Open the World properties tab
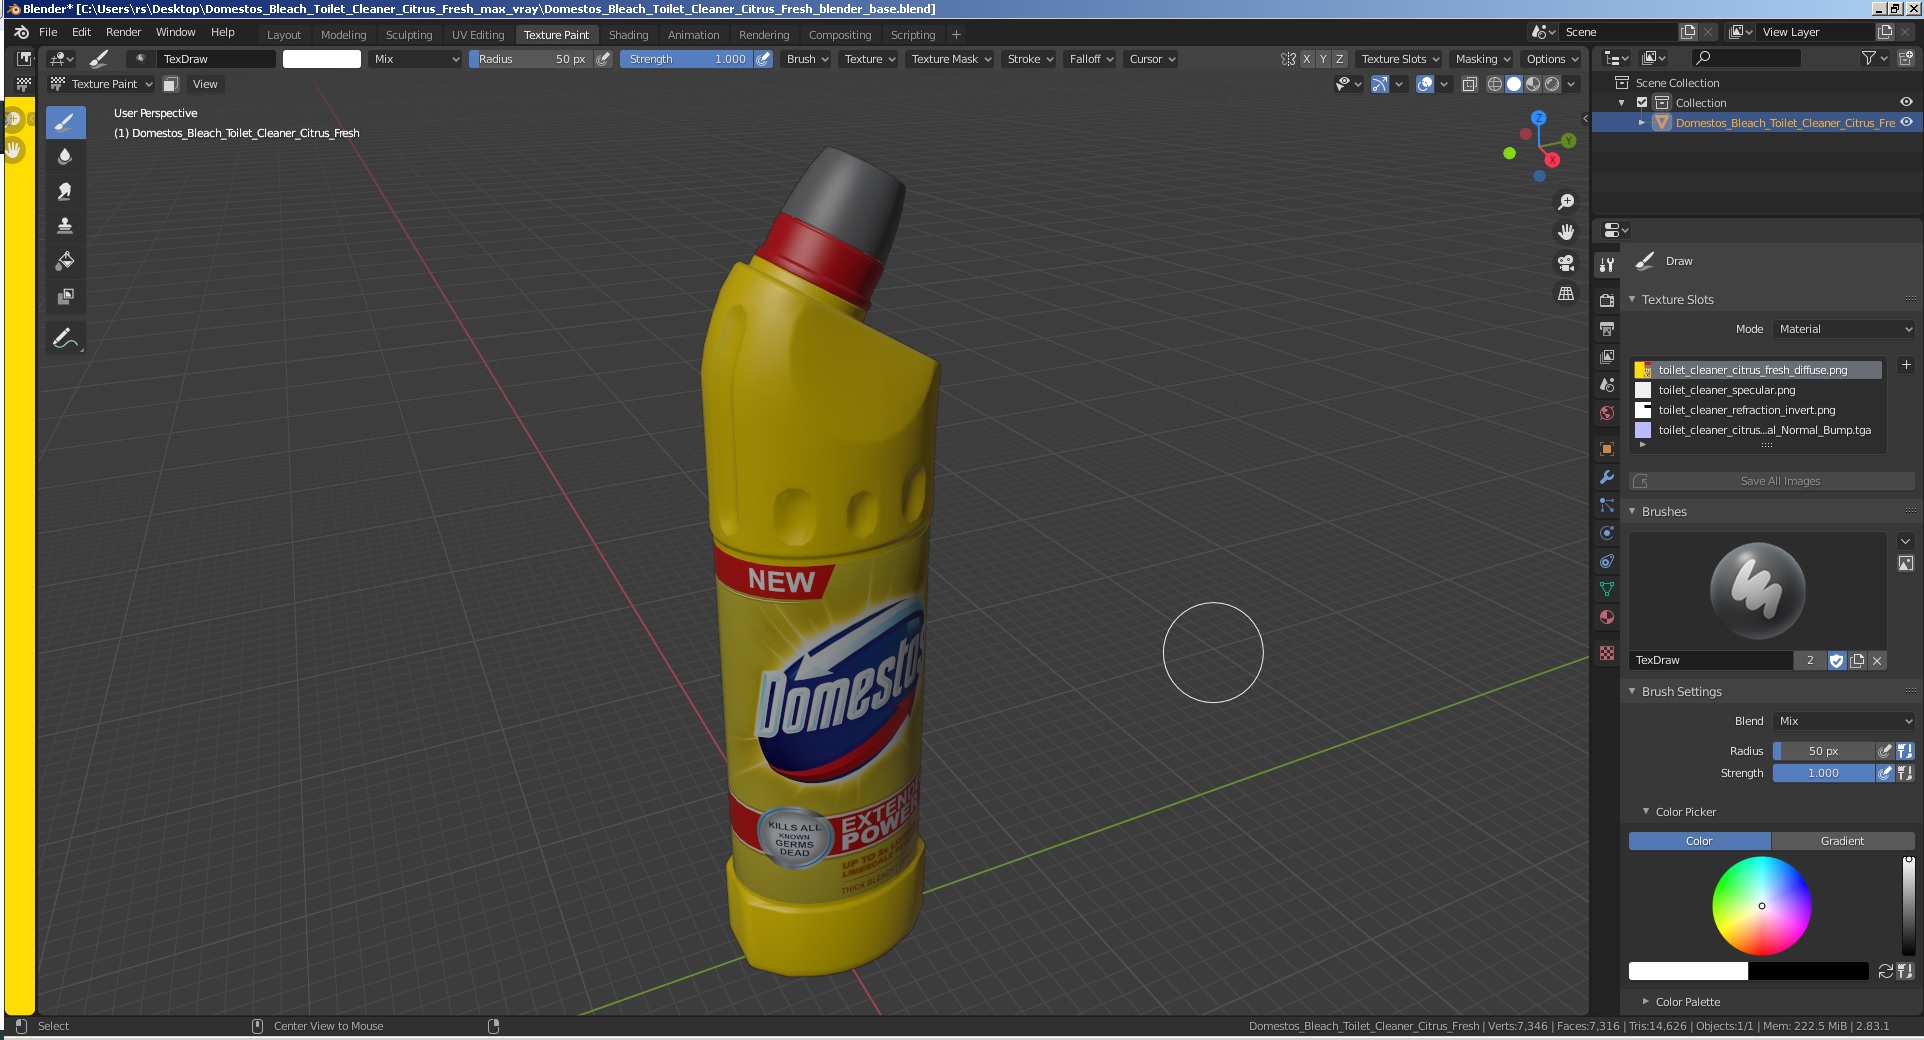The image size is (1924, 1040). tap(1607, 412)
